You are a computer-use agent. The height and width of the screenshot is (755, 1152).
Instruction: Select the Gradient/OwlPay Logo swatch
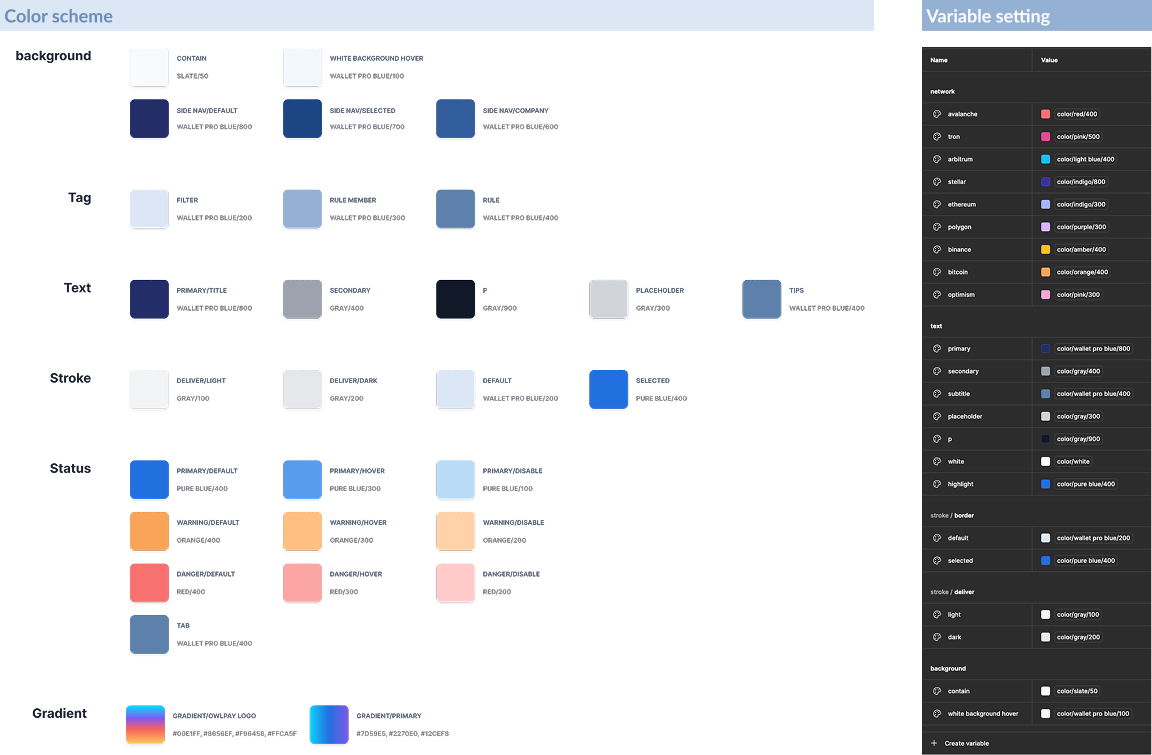tap(145, 725)
